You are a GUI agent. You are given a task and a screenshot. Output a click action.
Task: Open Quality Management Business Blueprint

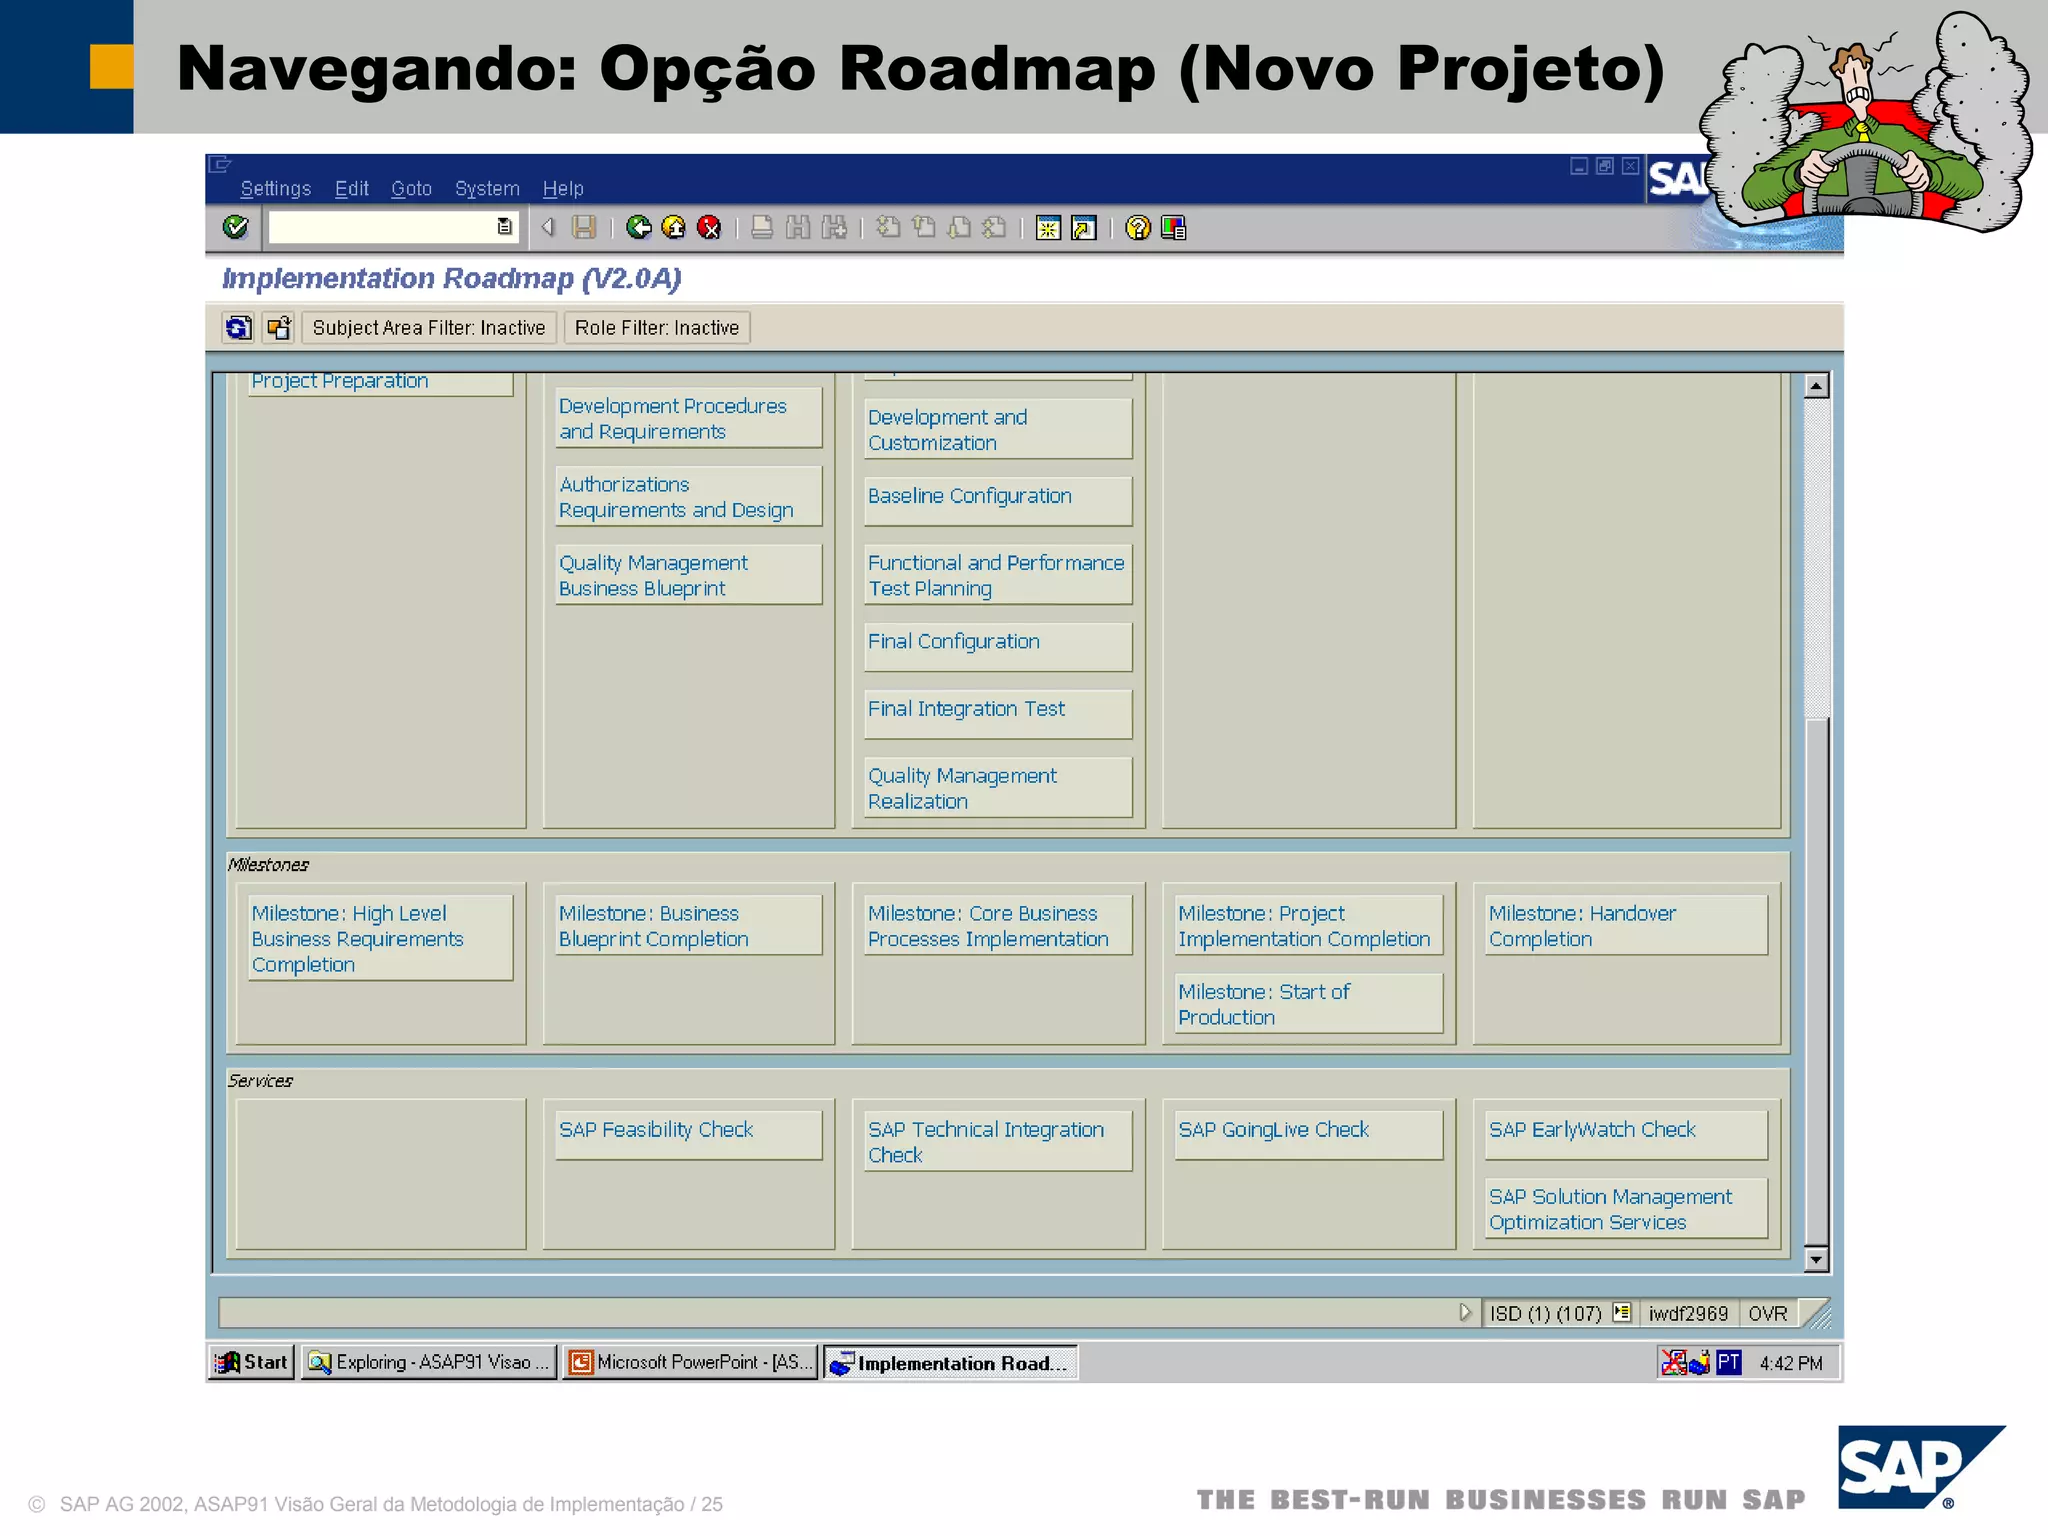pos(688,575)
